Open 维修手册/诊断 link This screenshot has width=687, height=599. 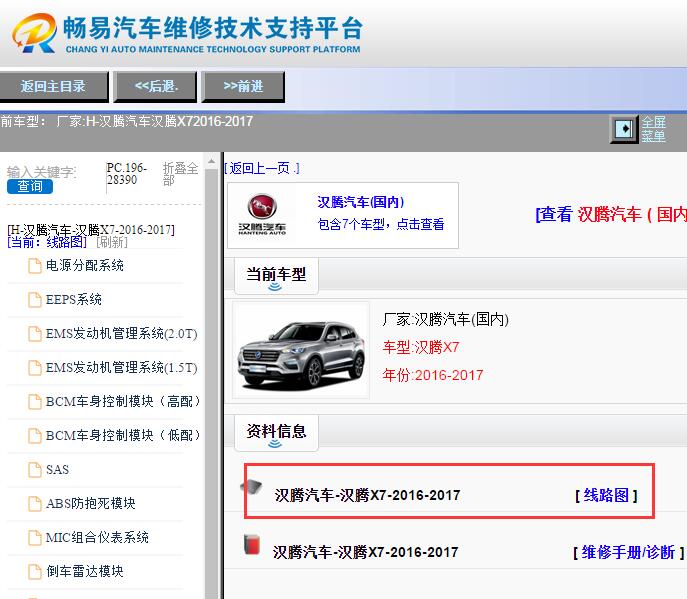[628, 552]
